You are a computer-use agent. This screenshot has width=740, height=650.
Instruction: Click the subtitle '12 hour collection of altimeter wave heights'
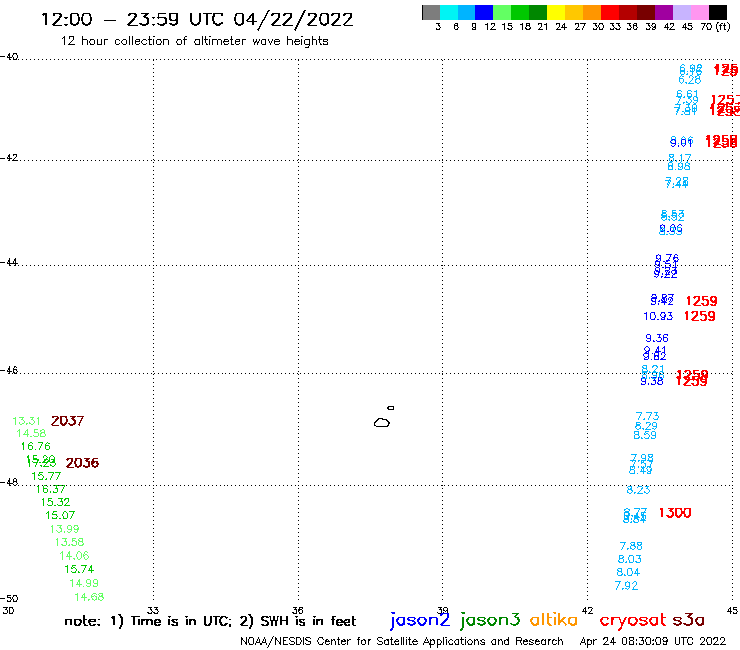(x=194, y=42)
